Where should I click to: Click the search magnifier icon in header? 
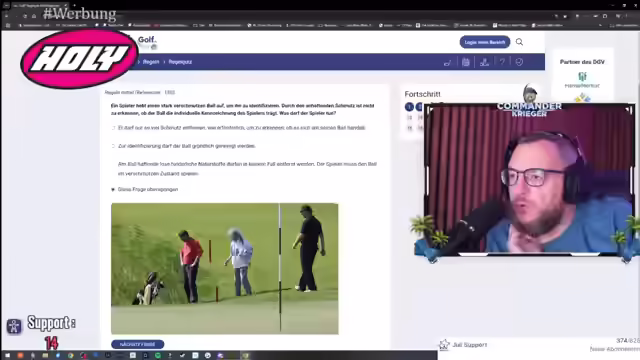(519, 42)
